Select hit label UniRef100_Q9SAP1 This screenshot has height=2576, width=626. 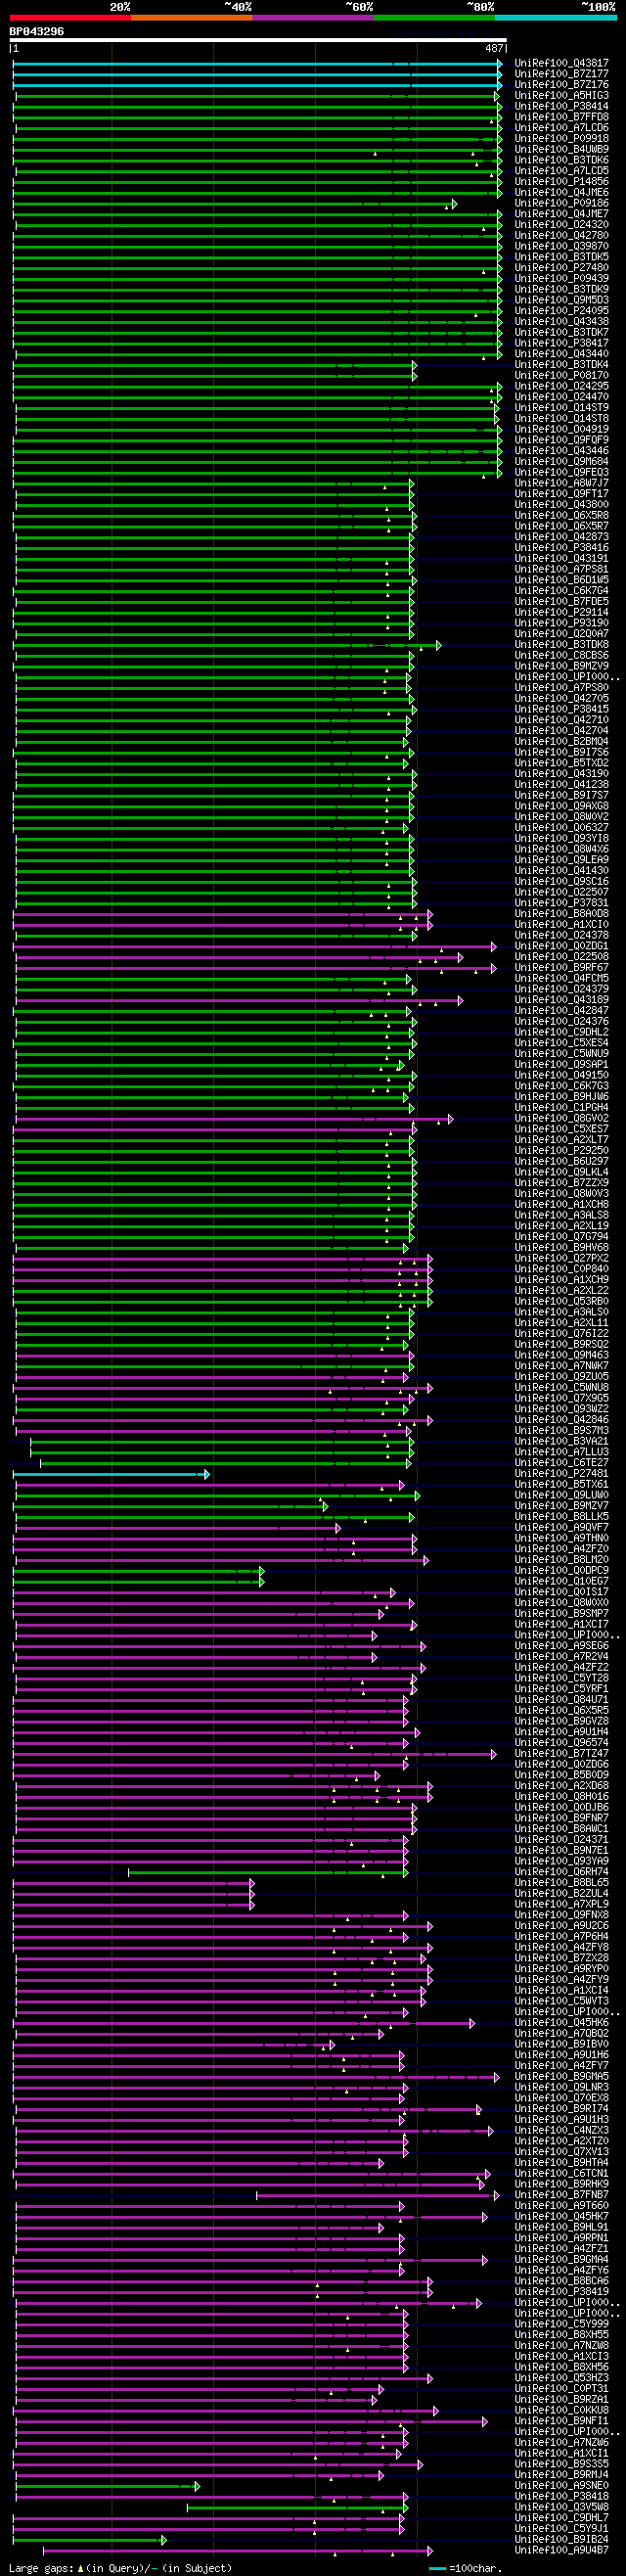[562, 1065]
